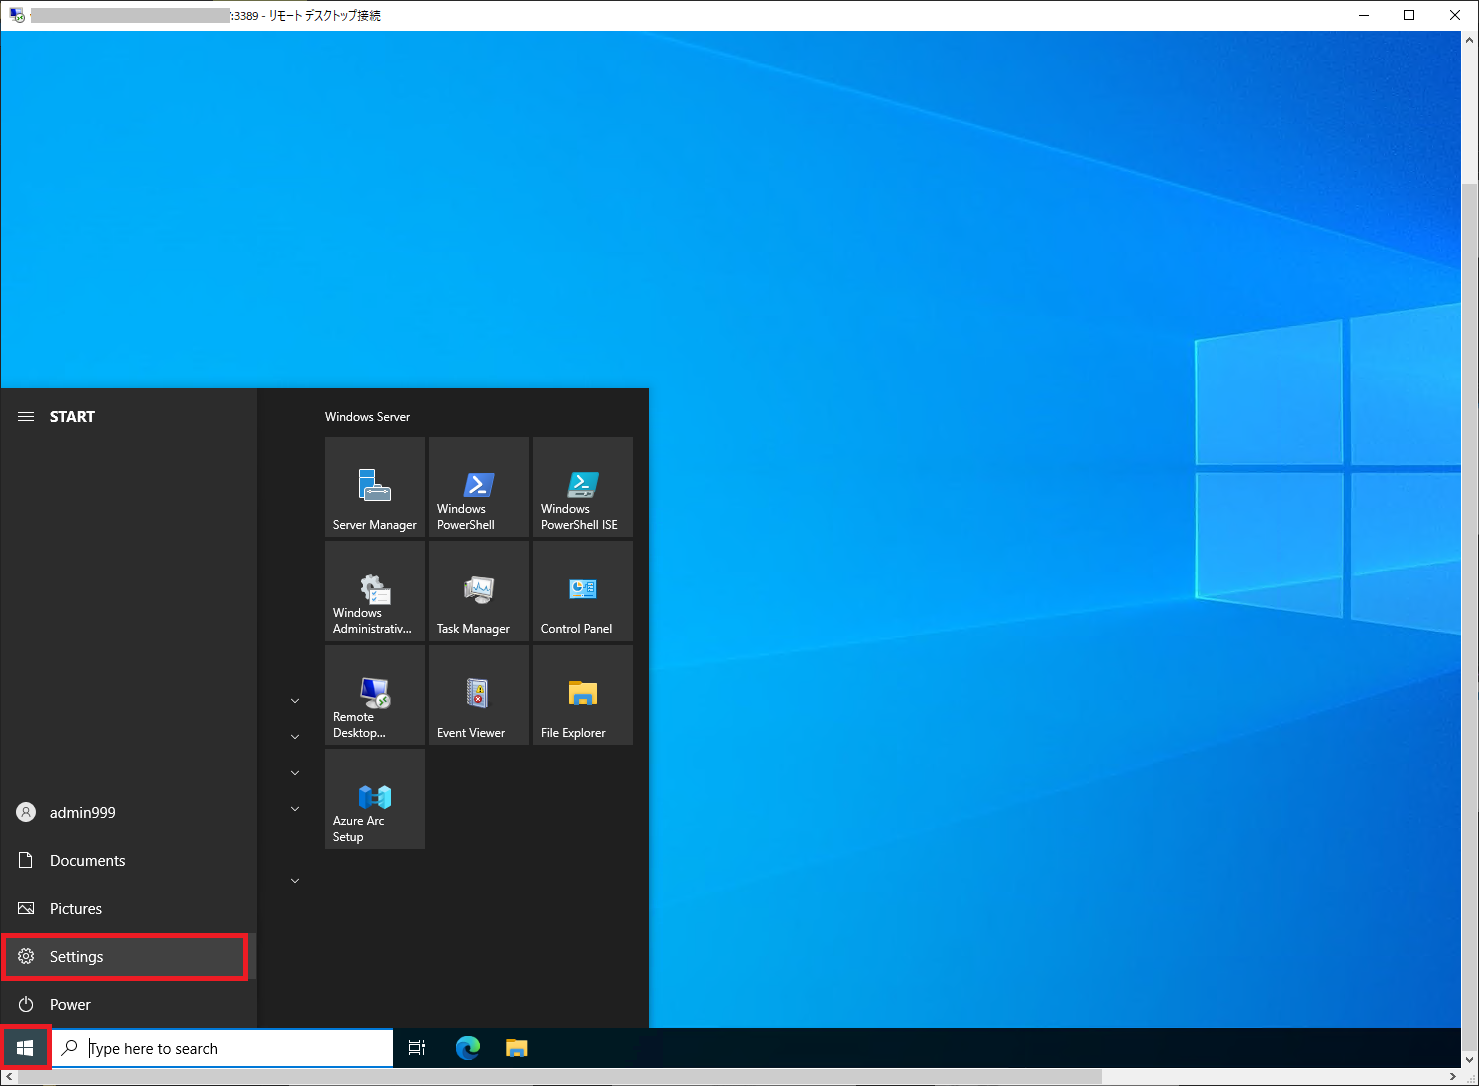The image size is (1479, 1086).
Task: Open Pictures from the Start rail
Action: pos(128,909)
